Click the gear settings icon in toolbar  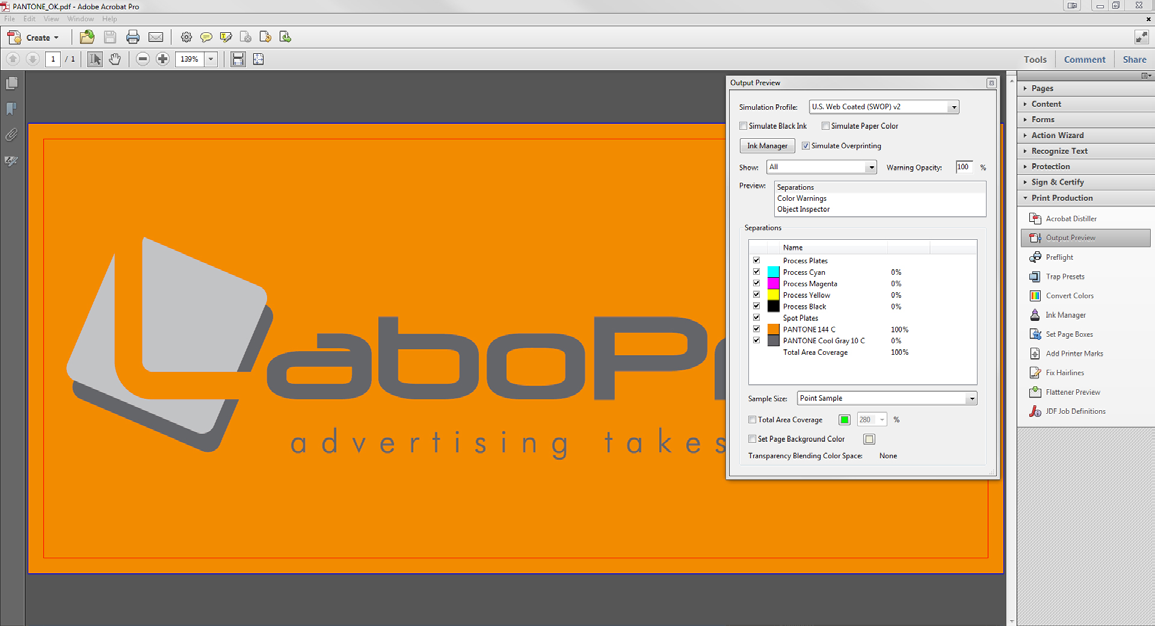tap(186, 37)
